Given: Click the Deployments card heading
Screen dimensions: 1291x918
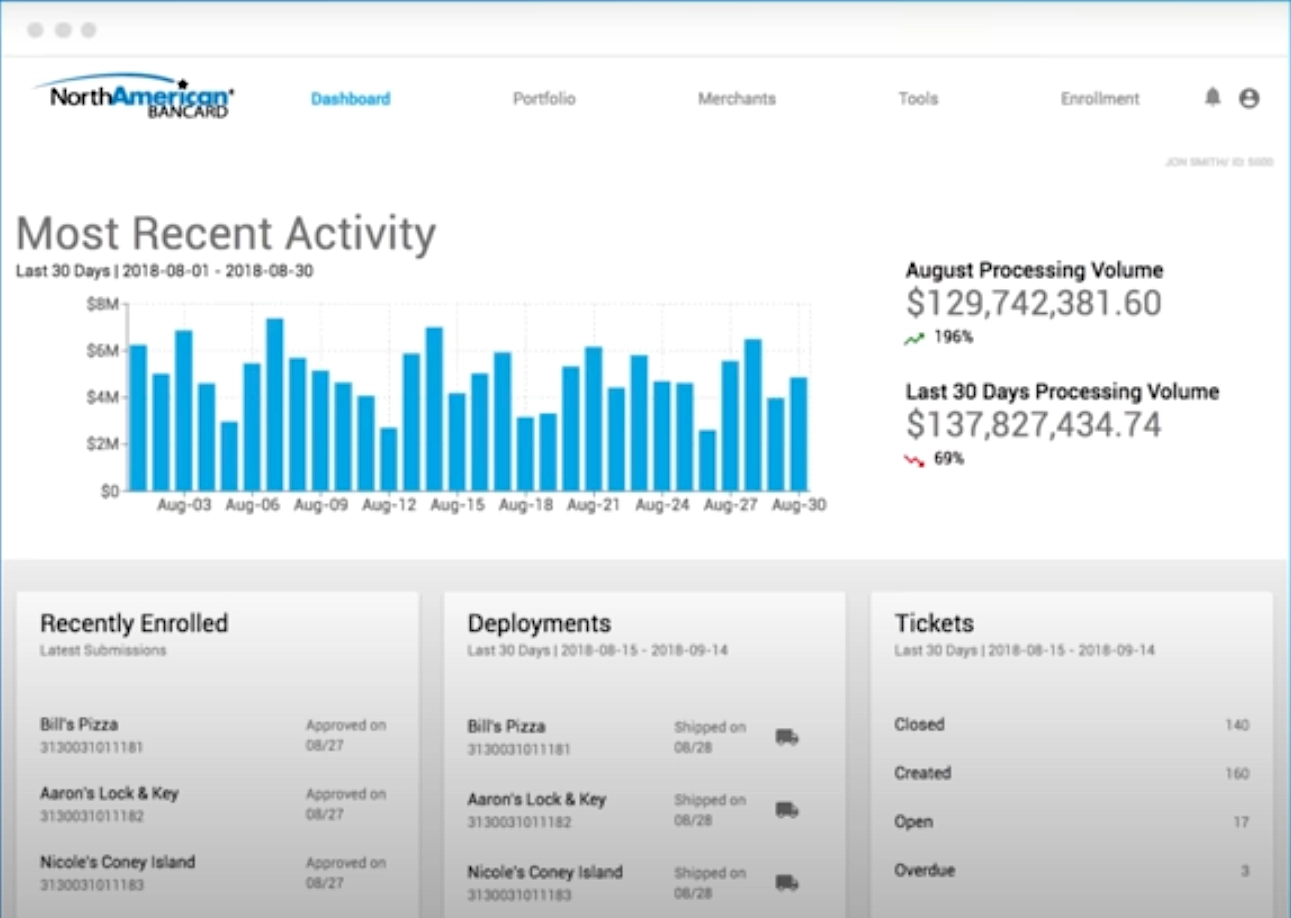Looking at the screenshot, I should [x=539, y=623].
